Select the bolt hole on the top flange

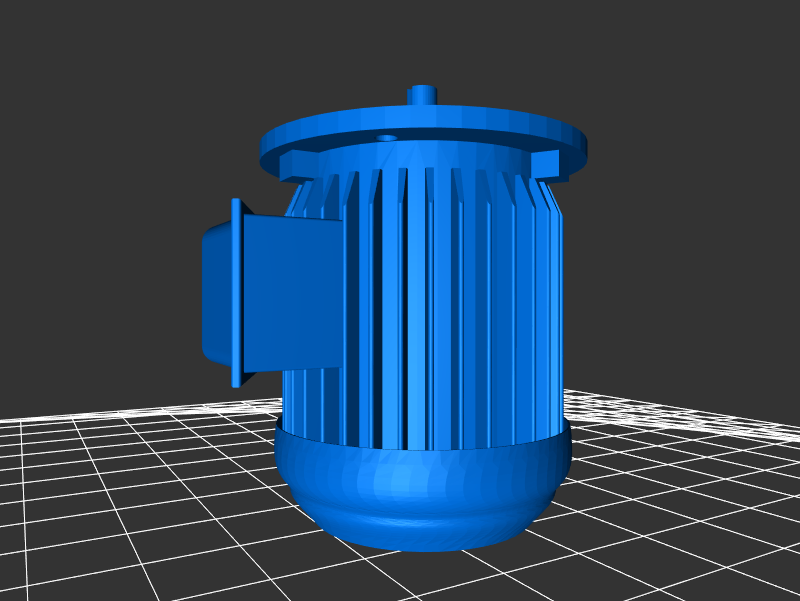coord(387,137)
